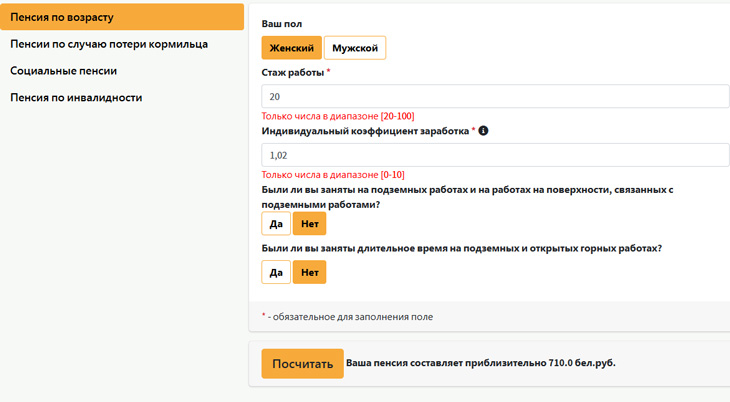This screenshot has height=402, width=730.
Task: Click the range hint [20-100] text
Action: point(338,116)
